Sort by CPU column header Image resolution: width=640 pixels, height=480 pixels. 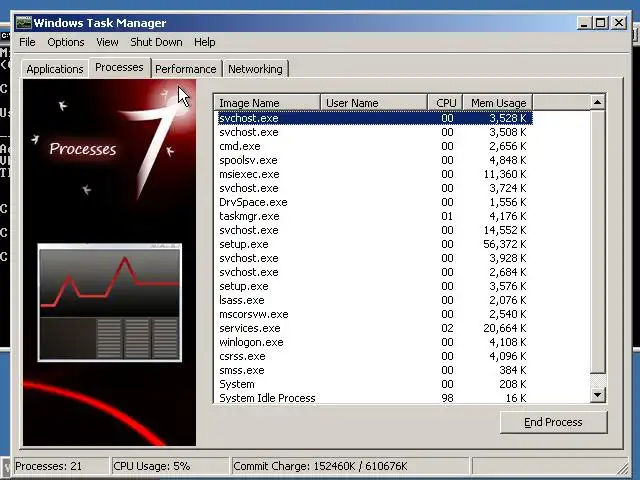445,103
